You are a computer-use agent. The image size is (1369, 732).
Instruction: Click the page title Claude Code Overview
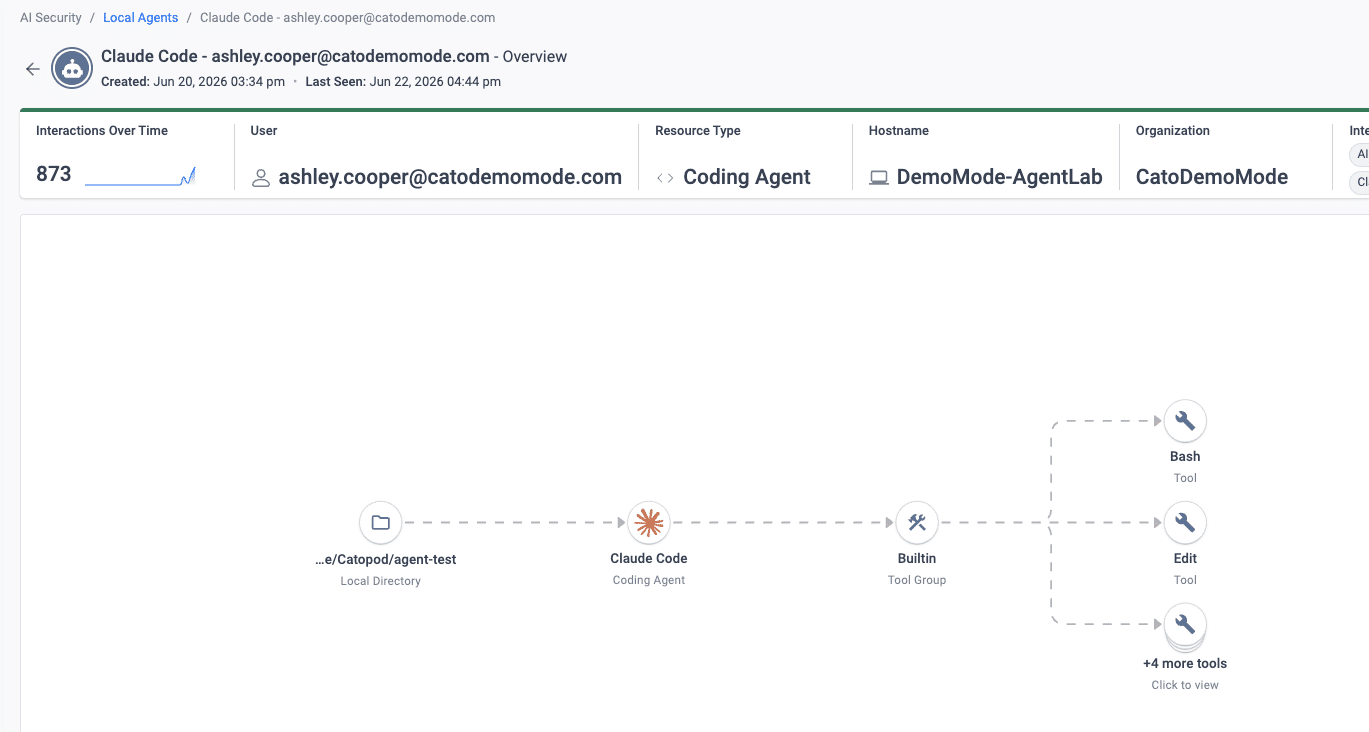(334, 57)
